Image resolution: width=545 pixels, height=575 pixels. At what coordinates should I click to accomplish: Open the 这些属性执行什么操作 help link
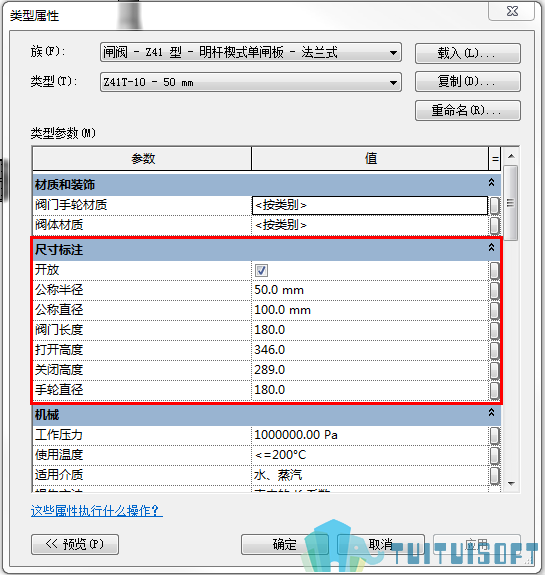point(97,510)
